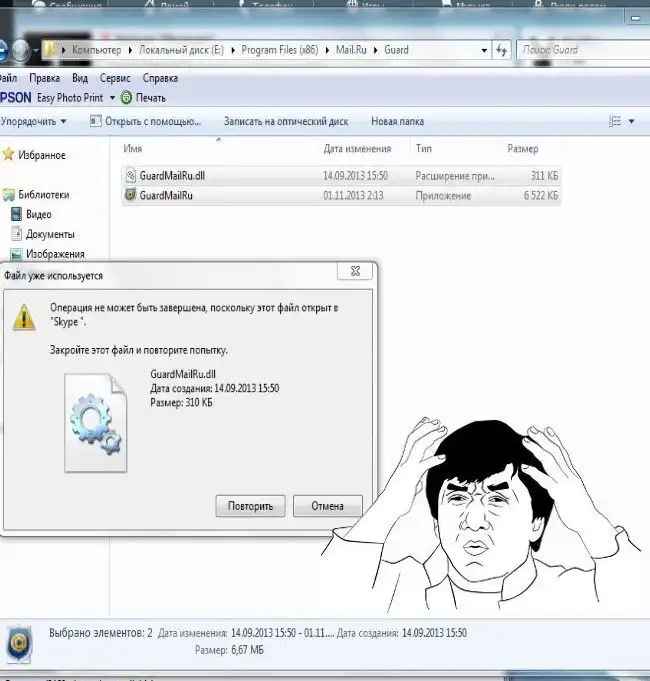Screen dimensions: 650x681
Task: Click the view options icon in toolbar
Action: point(614,121)
